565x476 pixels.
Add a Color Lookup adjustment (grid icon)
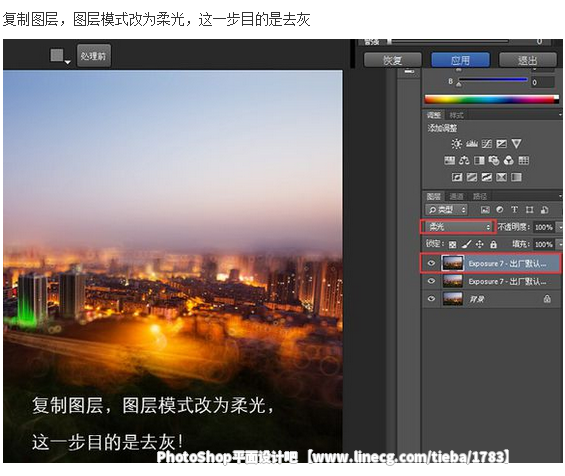click(x=524, y=160)
